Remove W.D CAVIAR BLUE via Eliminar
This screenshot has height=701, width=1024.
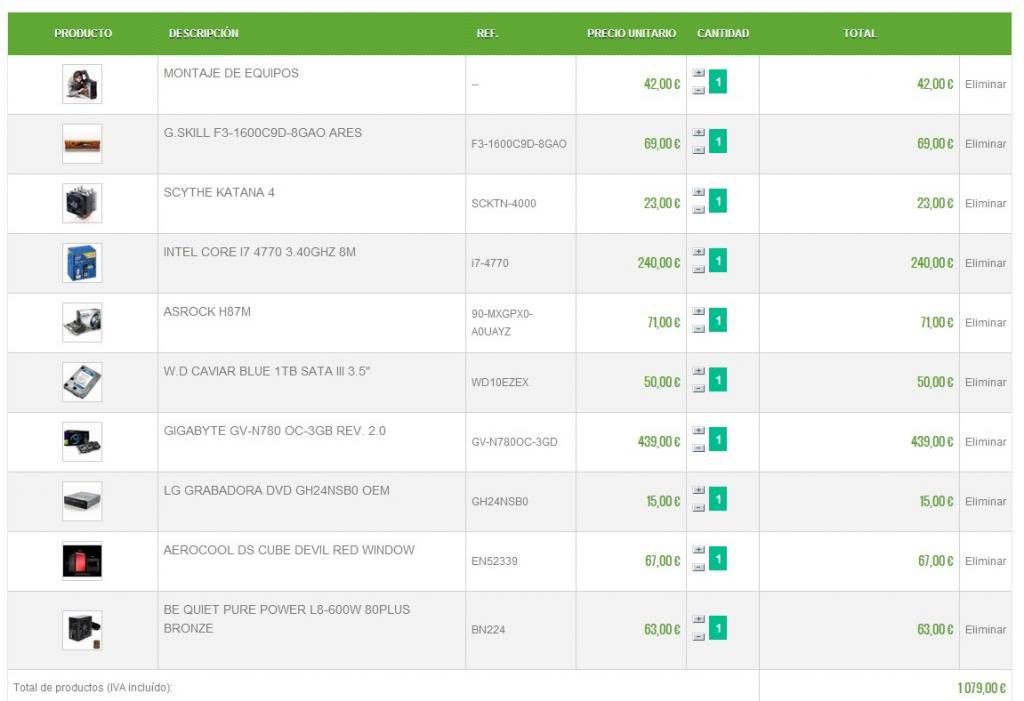[985, 382]
